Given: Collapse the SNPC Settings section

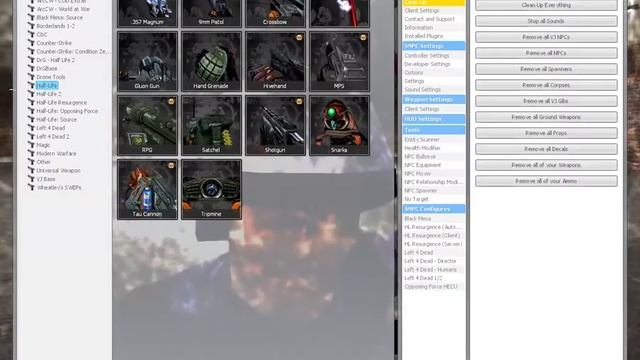Looking at the screenshot, I should click(x=433, y=46).
